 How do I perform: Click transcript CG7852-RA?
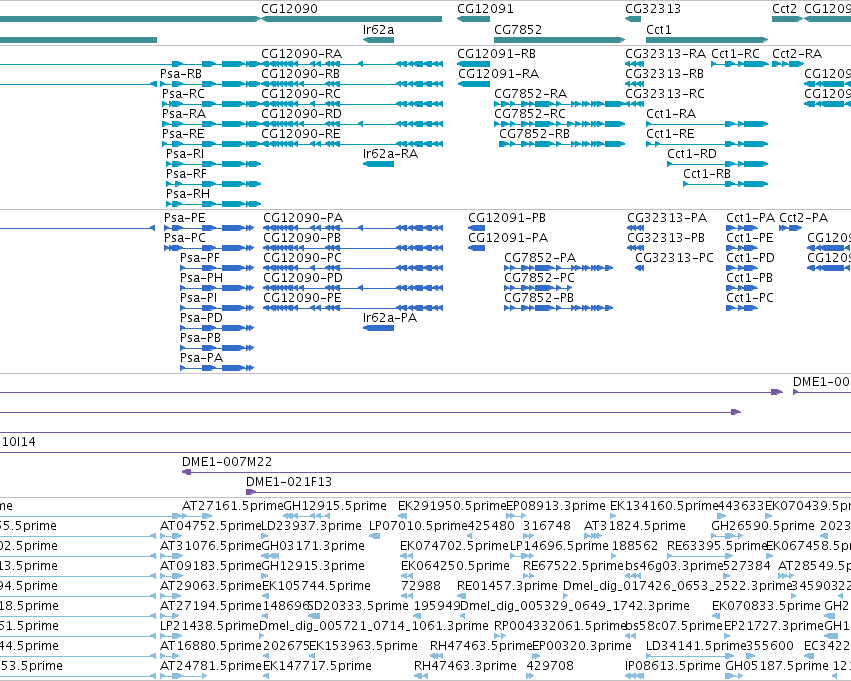coord(531,94)
